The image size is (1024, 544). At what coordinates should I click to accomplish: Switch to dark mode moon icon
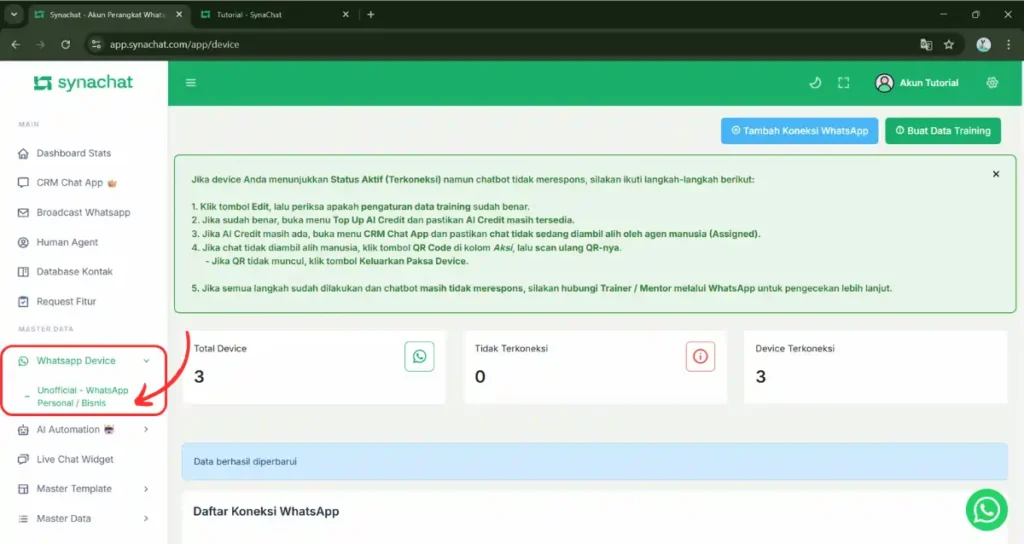point(815,83)
